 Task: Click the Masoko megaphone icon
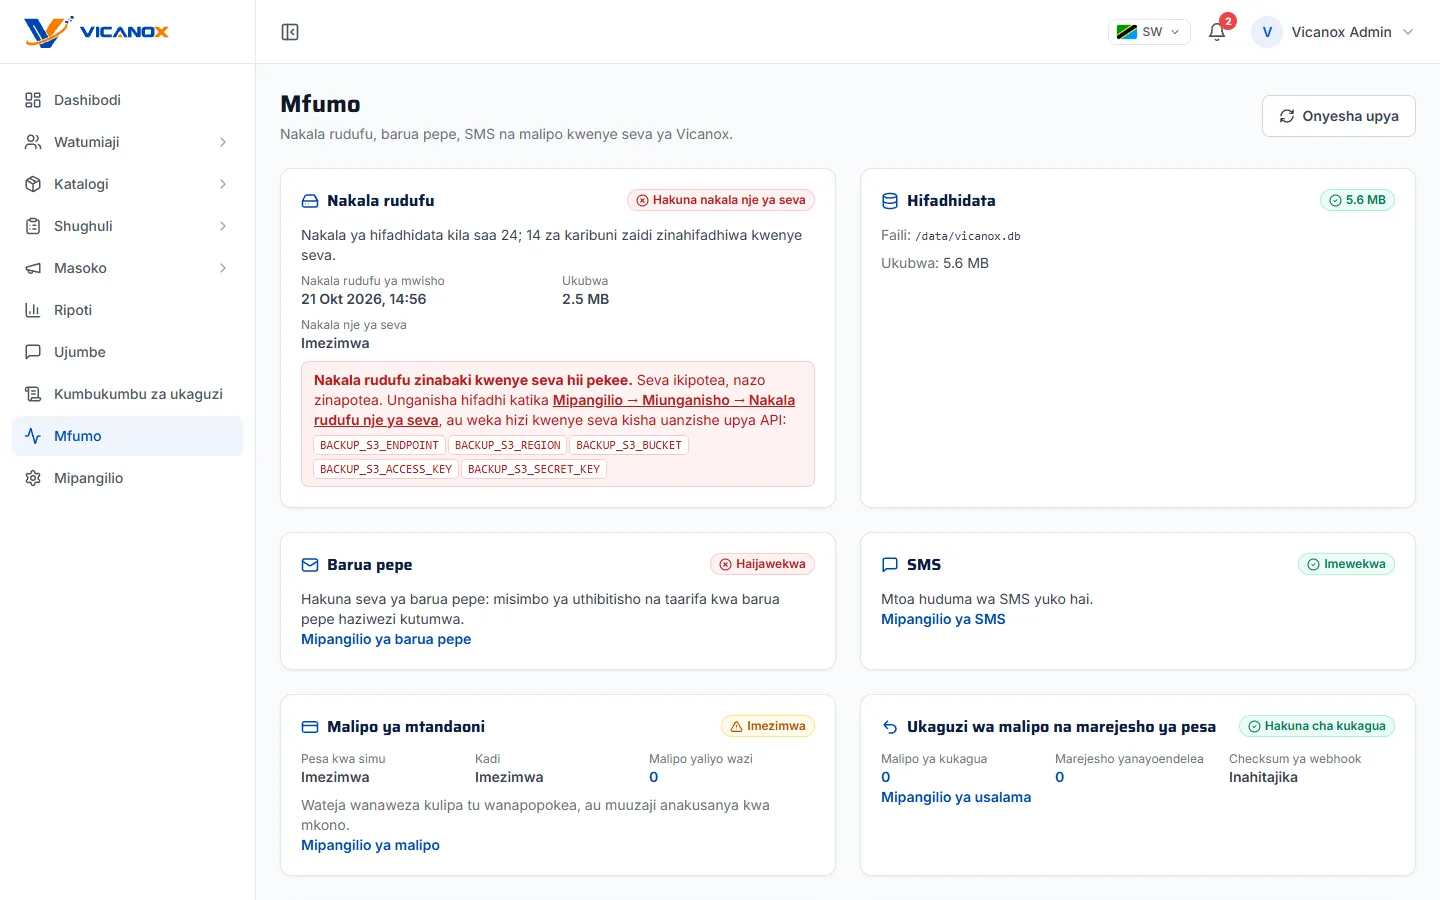[33, 268]
